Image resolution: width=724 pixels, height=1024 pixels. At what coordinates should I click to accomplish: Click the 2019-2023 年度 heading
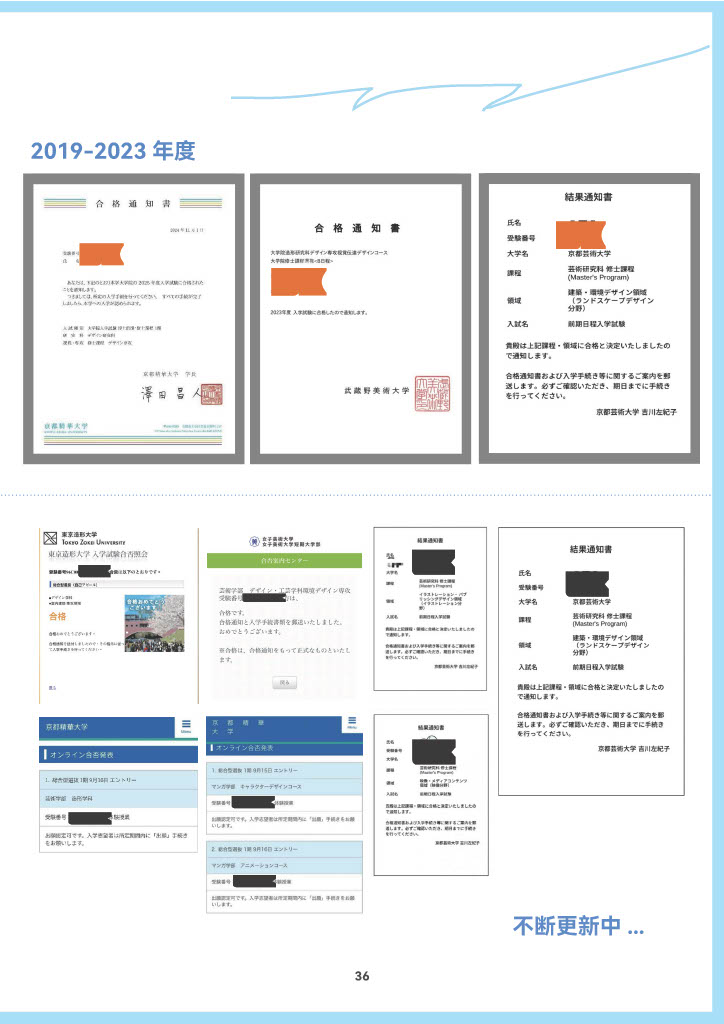(112, 152)
